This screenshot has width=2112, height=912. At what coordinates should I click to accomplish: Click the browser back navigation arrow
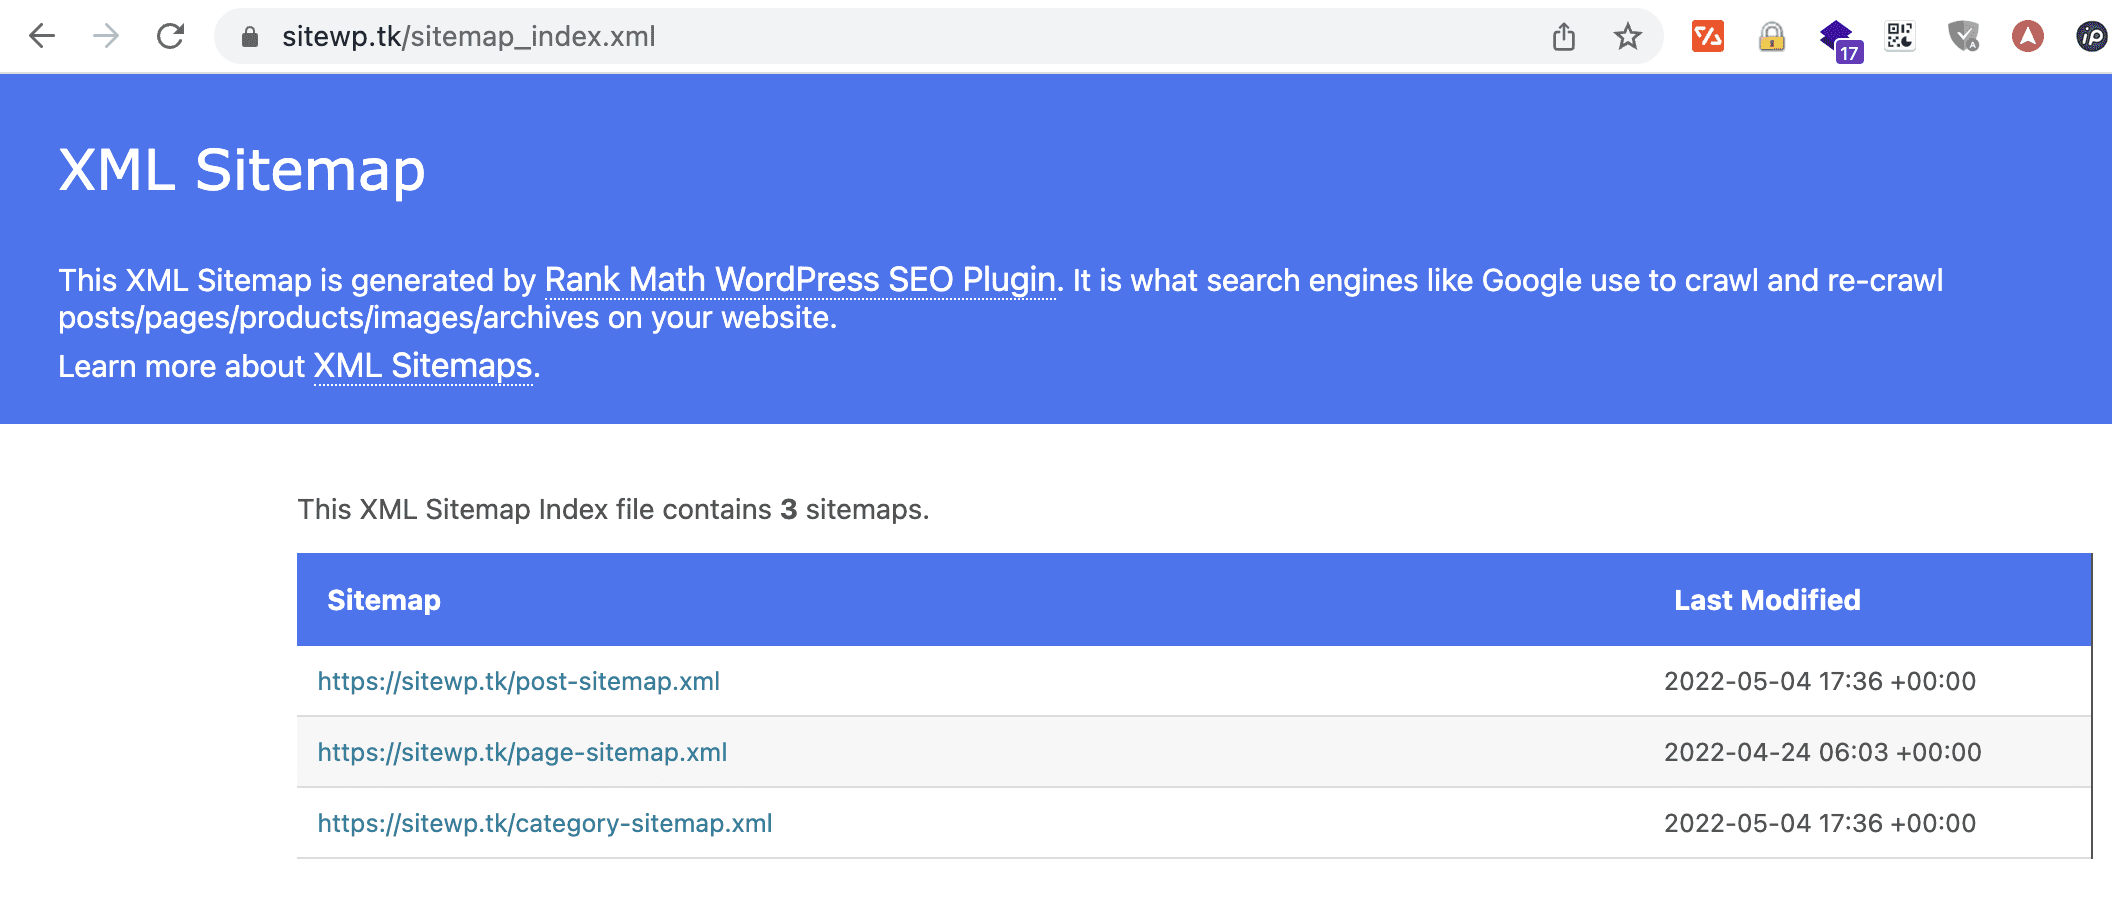click(40, 36)
